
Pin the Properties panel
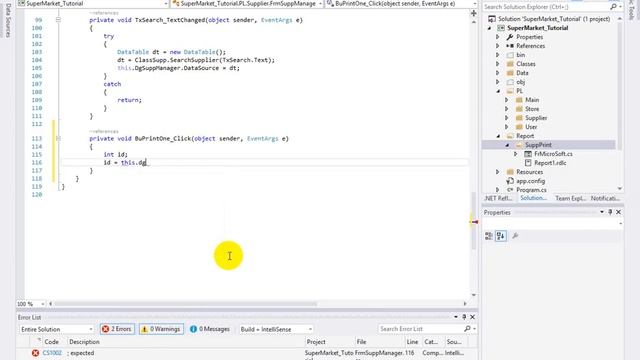610,212
